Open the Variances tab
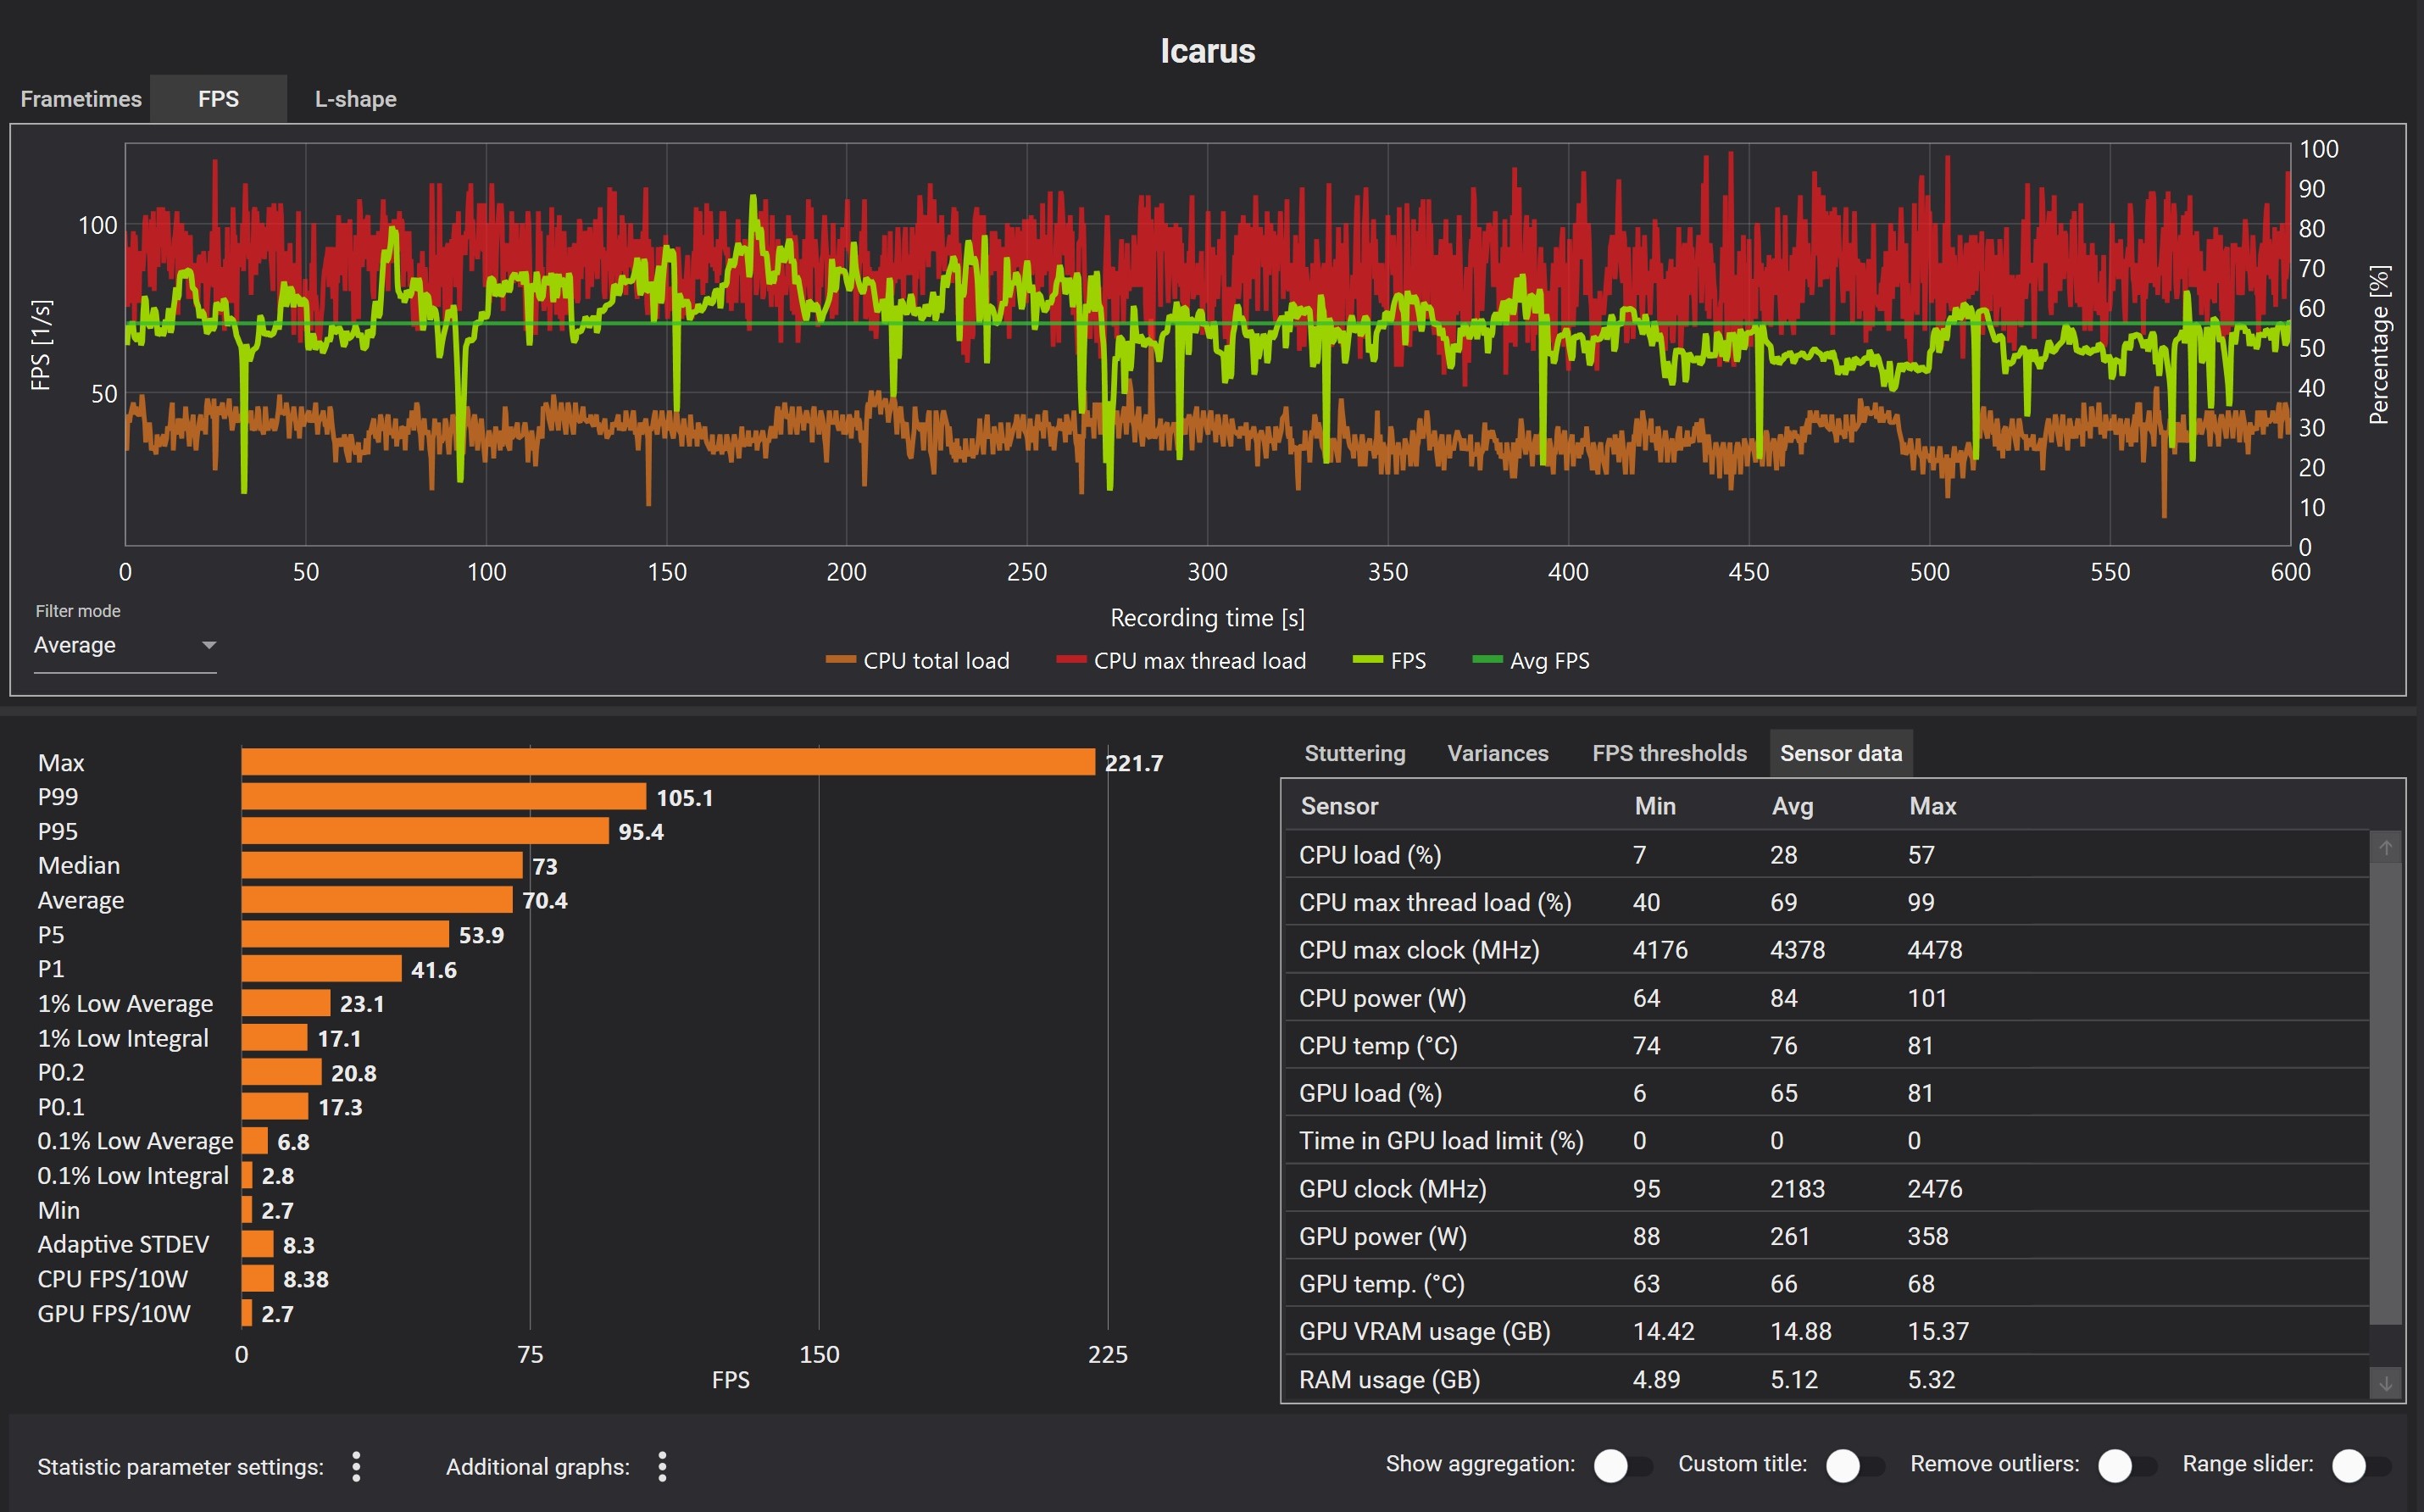This screenshot has width=2424, height=1512. (1497, 753)
